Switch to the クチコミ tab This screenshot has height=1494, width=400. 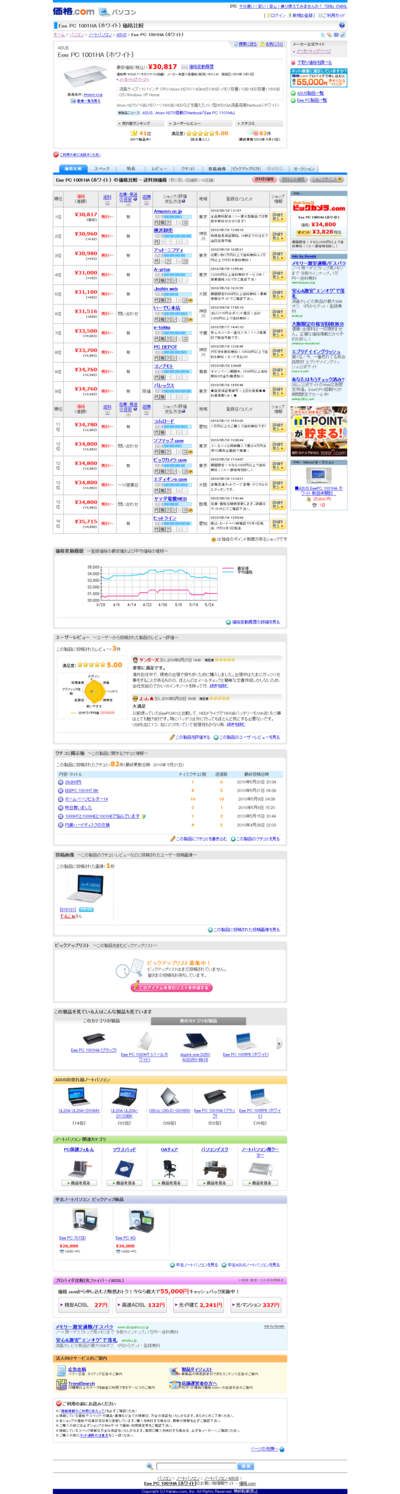click(x=186, y=169)
